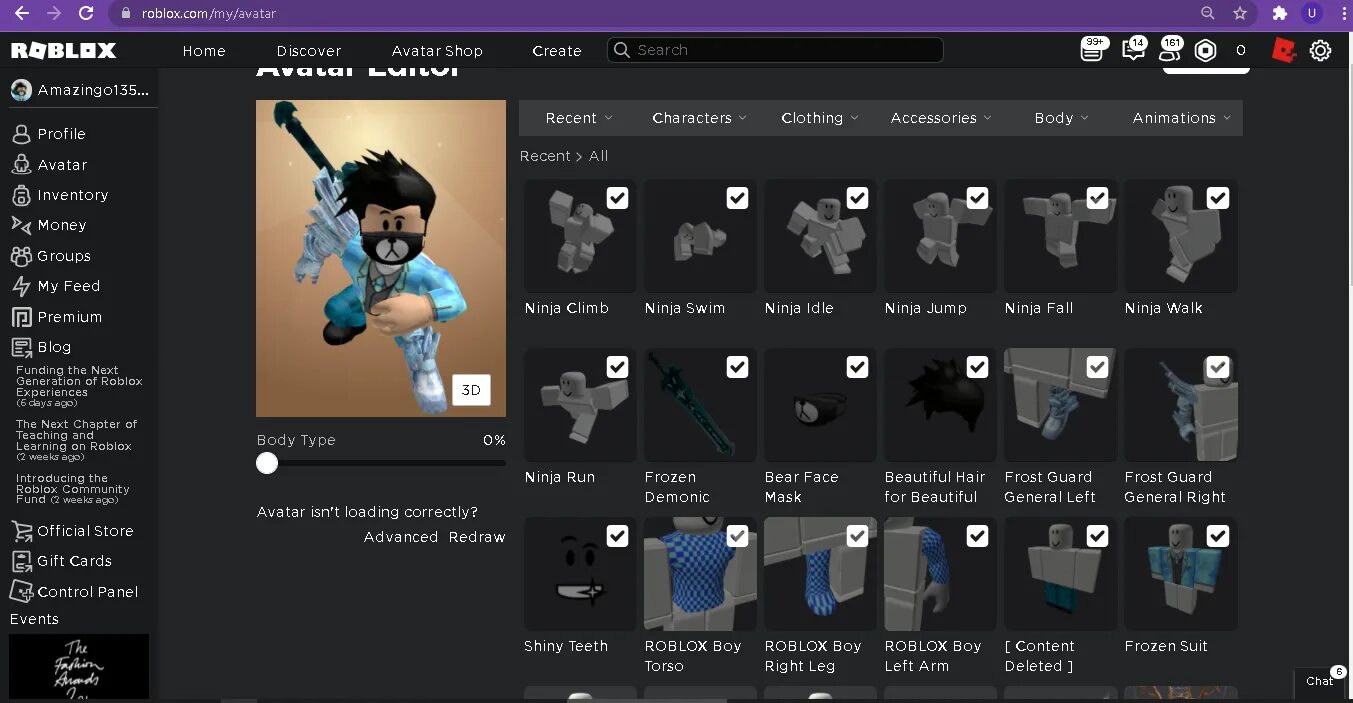Bookmark page with star icon
The height and width of the screenshot is (703, 1353).
click(1240, 13)
